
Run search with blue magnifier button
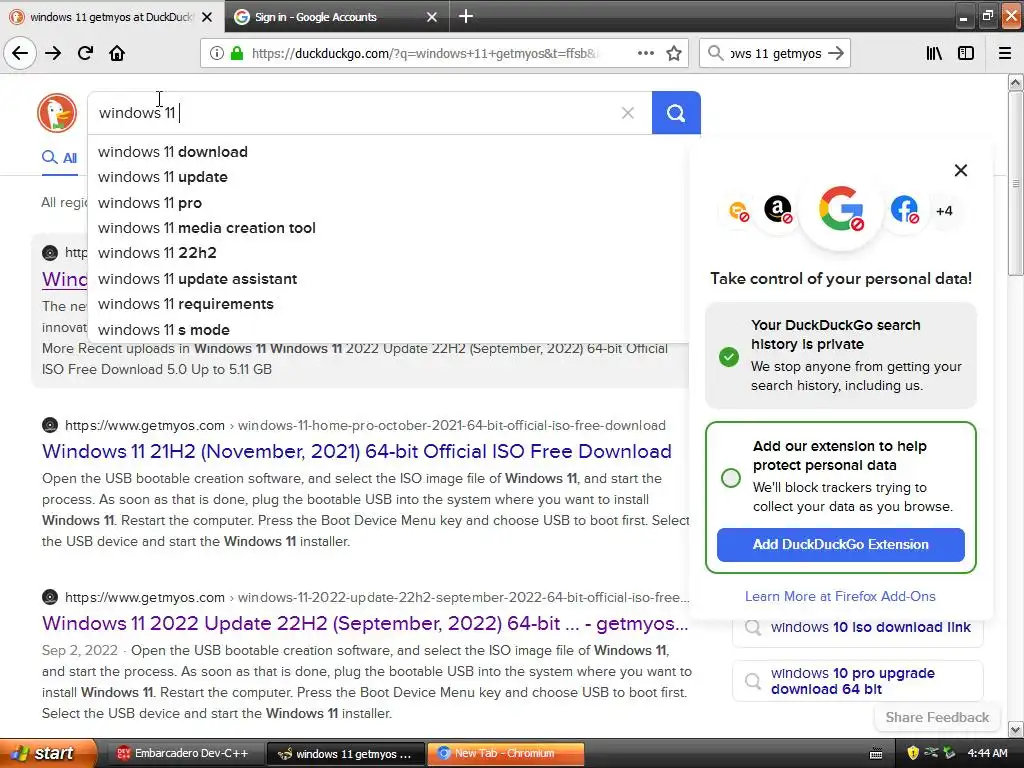point(676,113)
